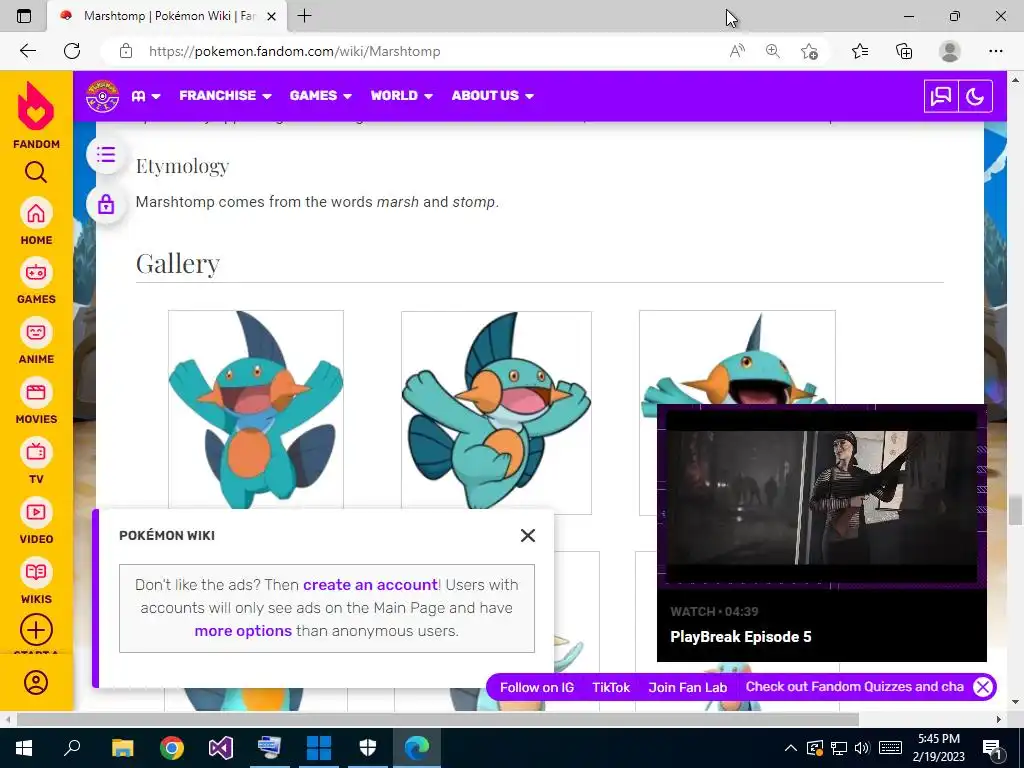This screenshot has width=1024, height=768.
Task: Follow the 'more options' link
Action: (243, 631)
